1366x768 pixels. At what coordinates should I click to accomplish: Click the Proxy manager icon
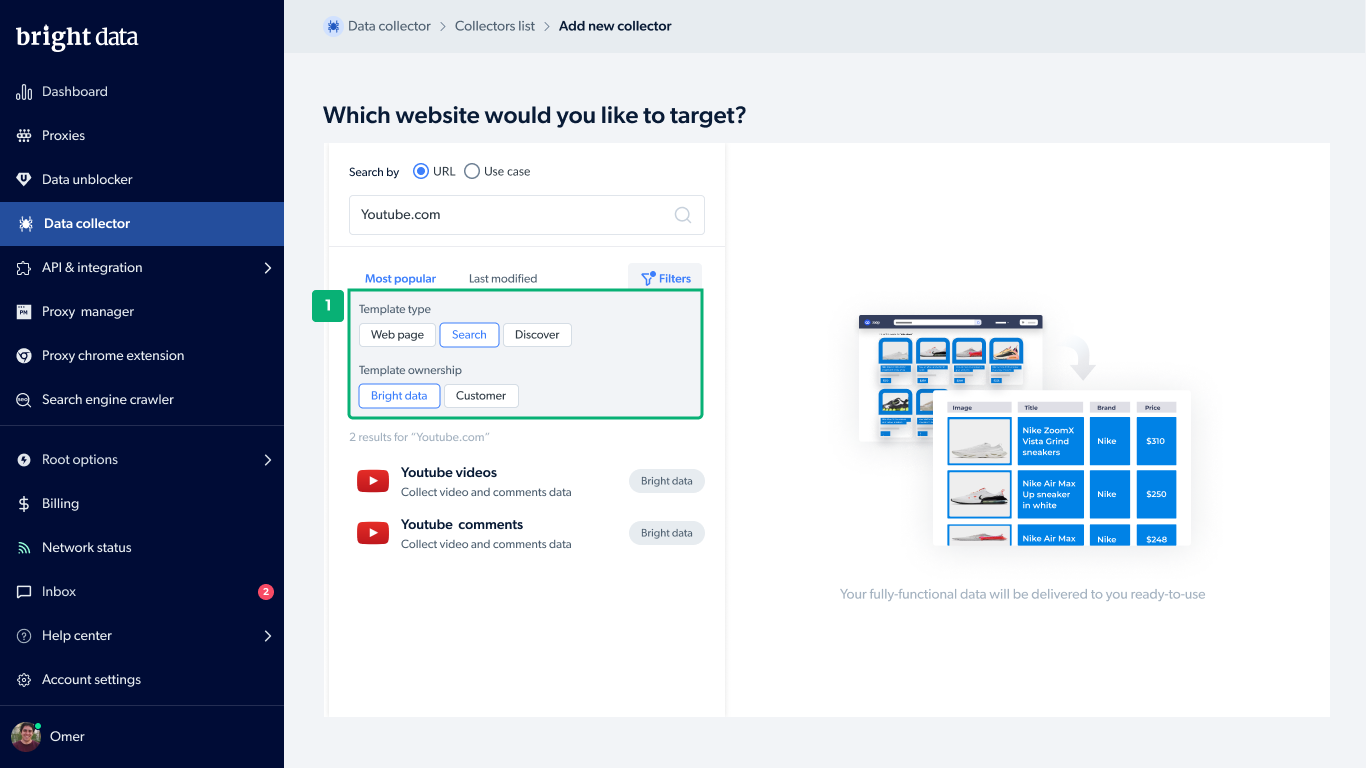24,312
